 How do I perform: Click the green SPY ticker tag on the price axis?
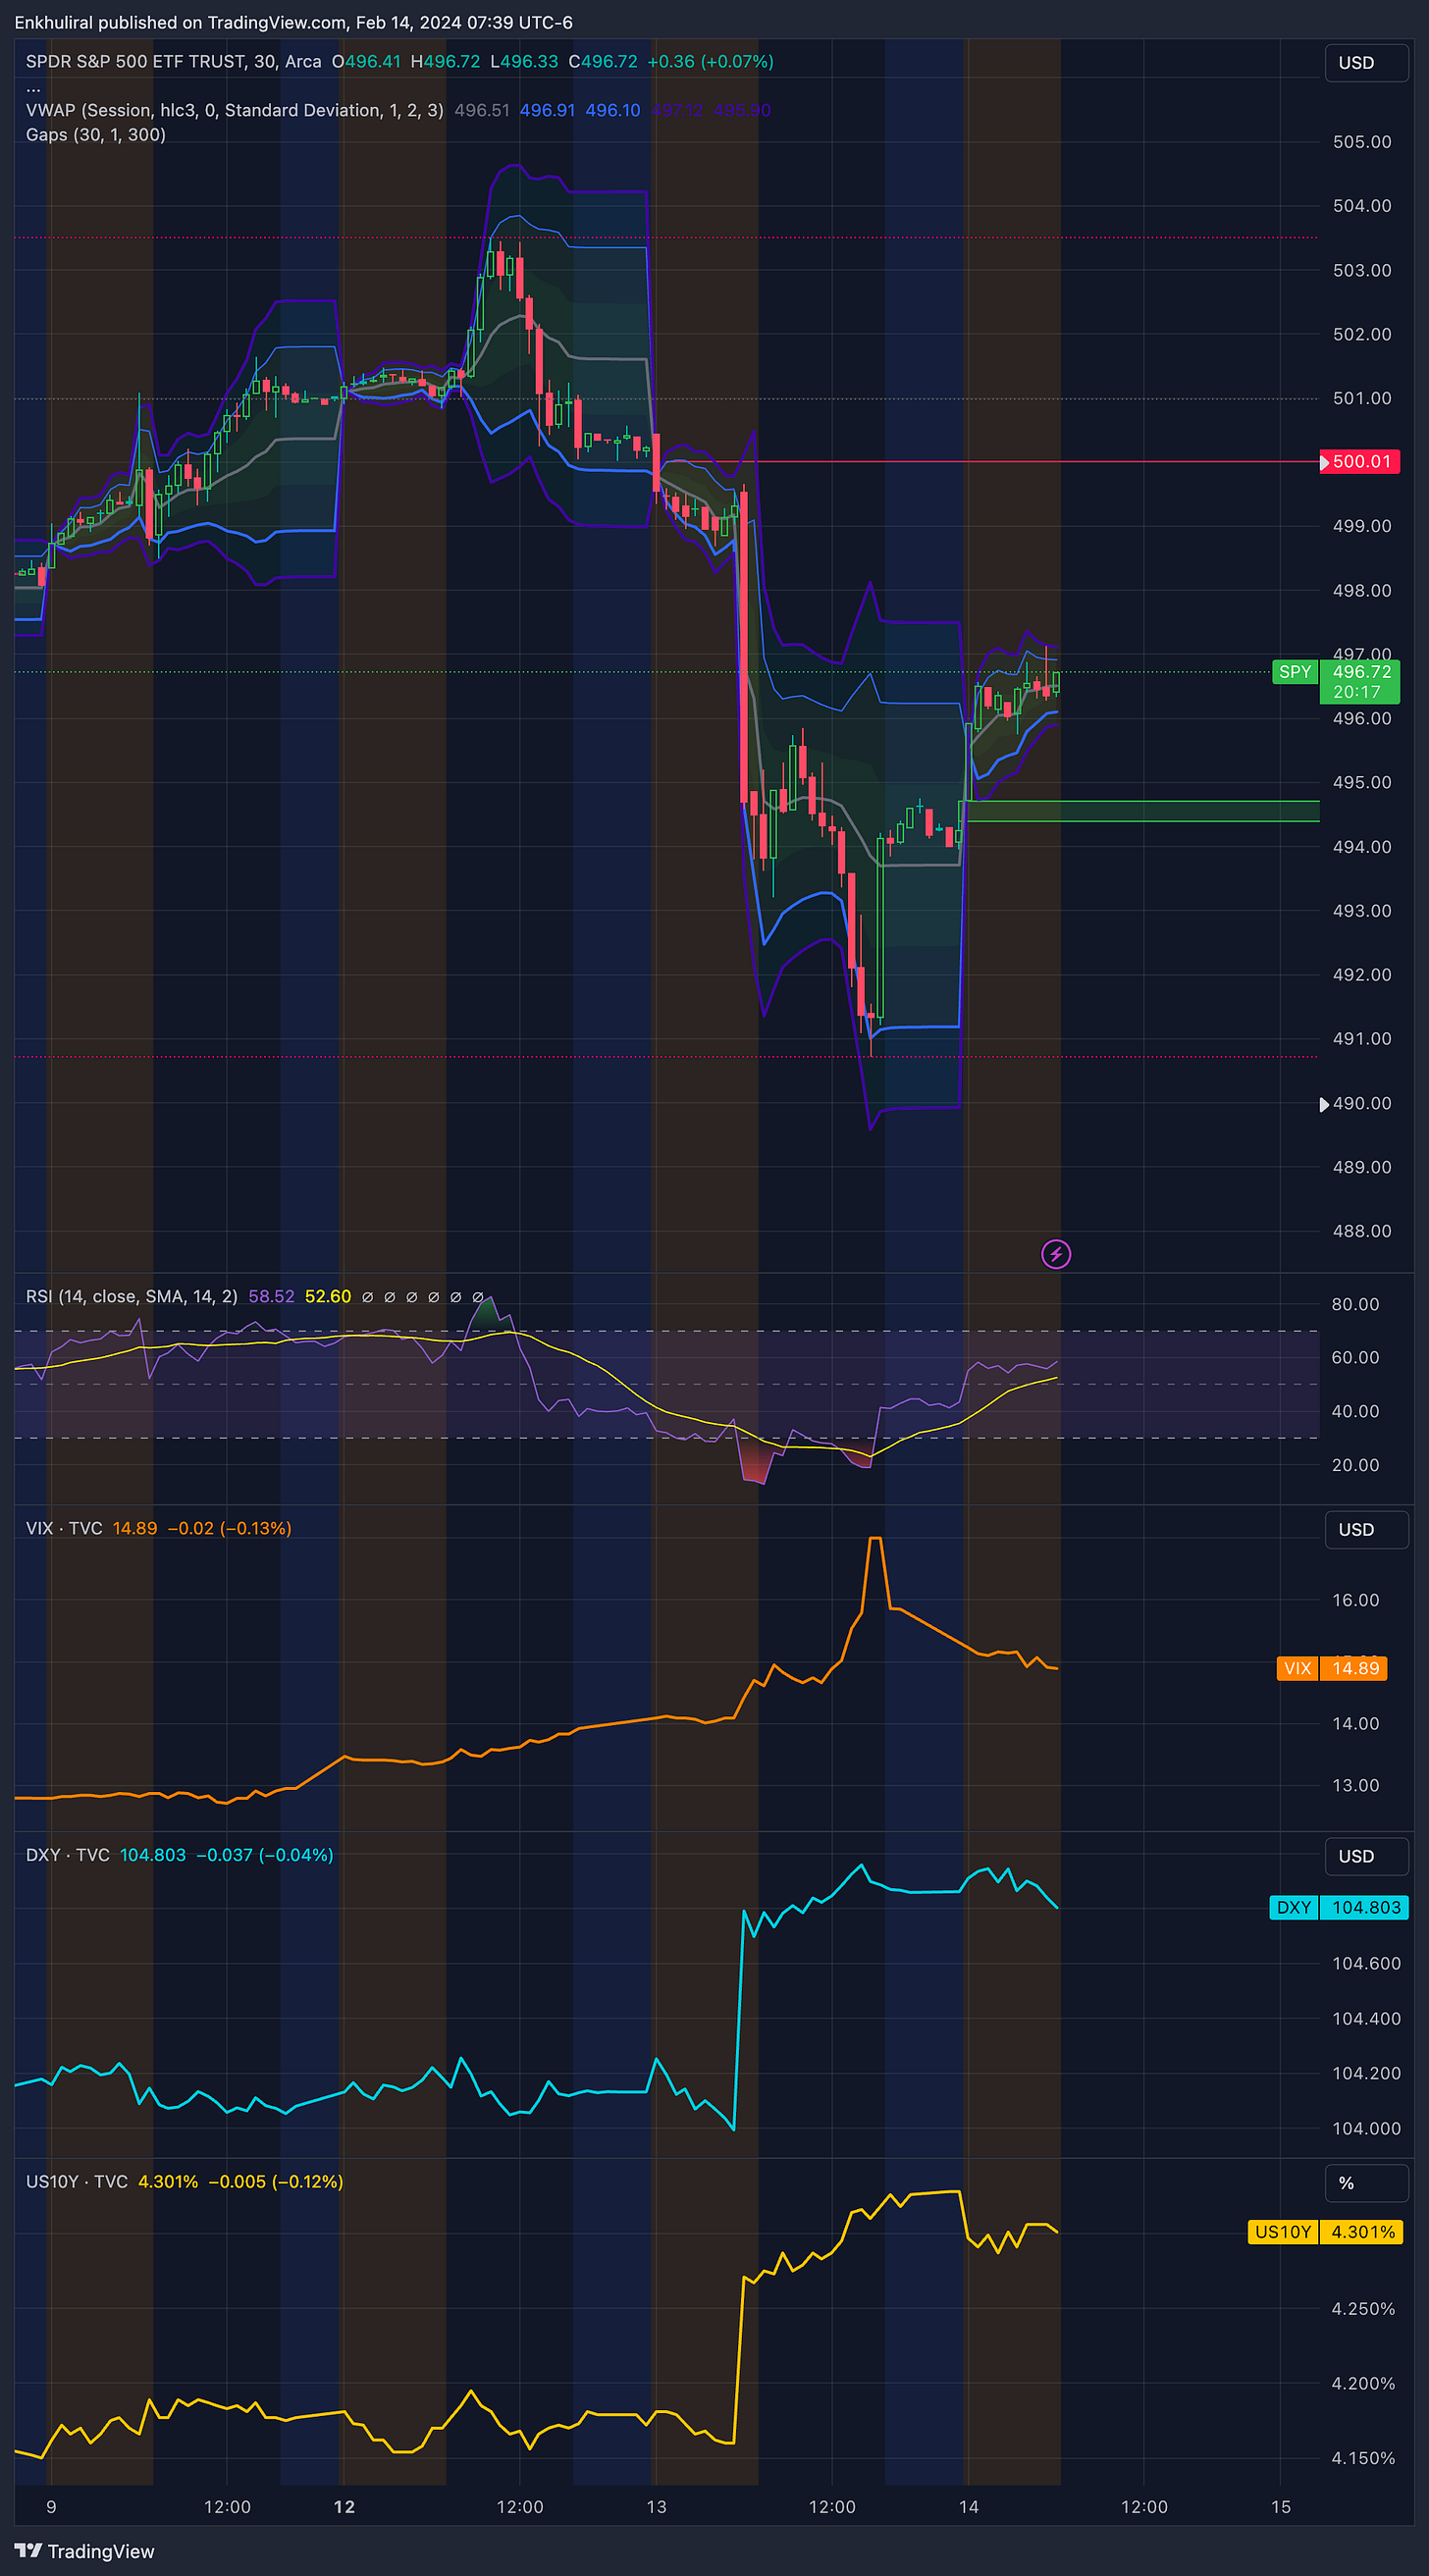pyautogui.click(x=1295, y=672)
